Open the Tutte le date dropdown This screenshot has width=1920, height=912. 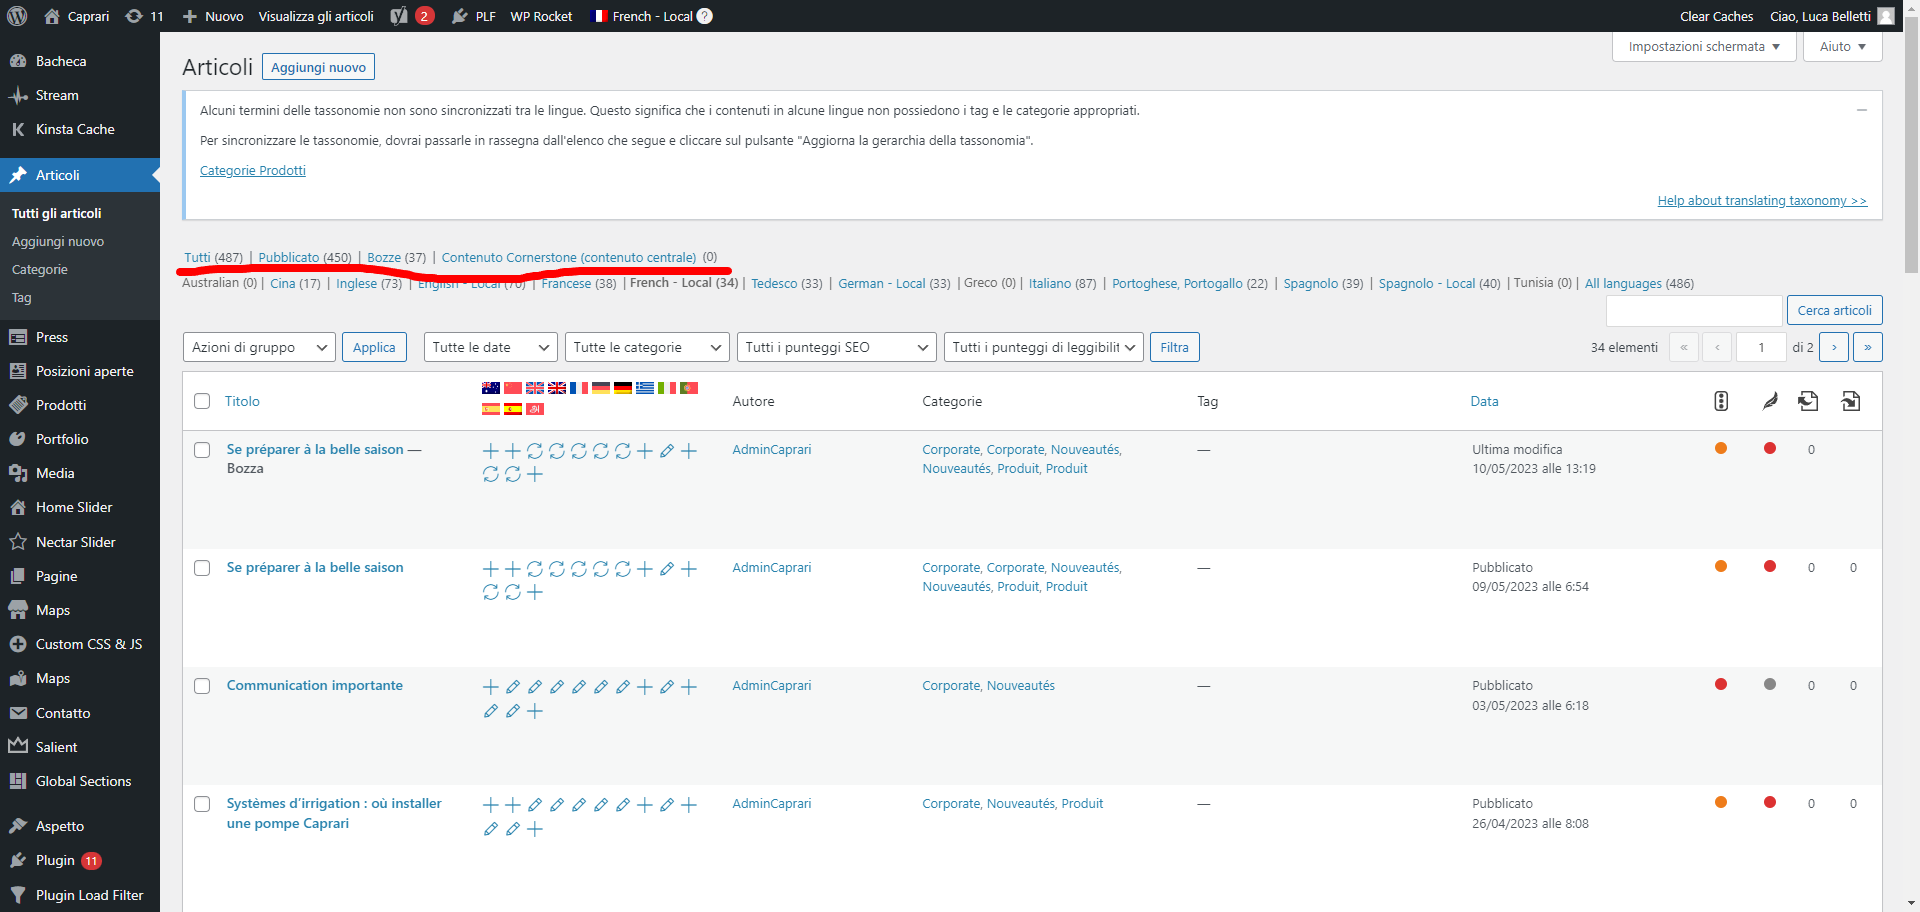[490, 347]
